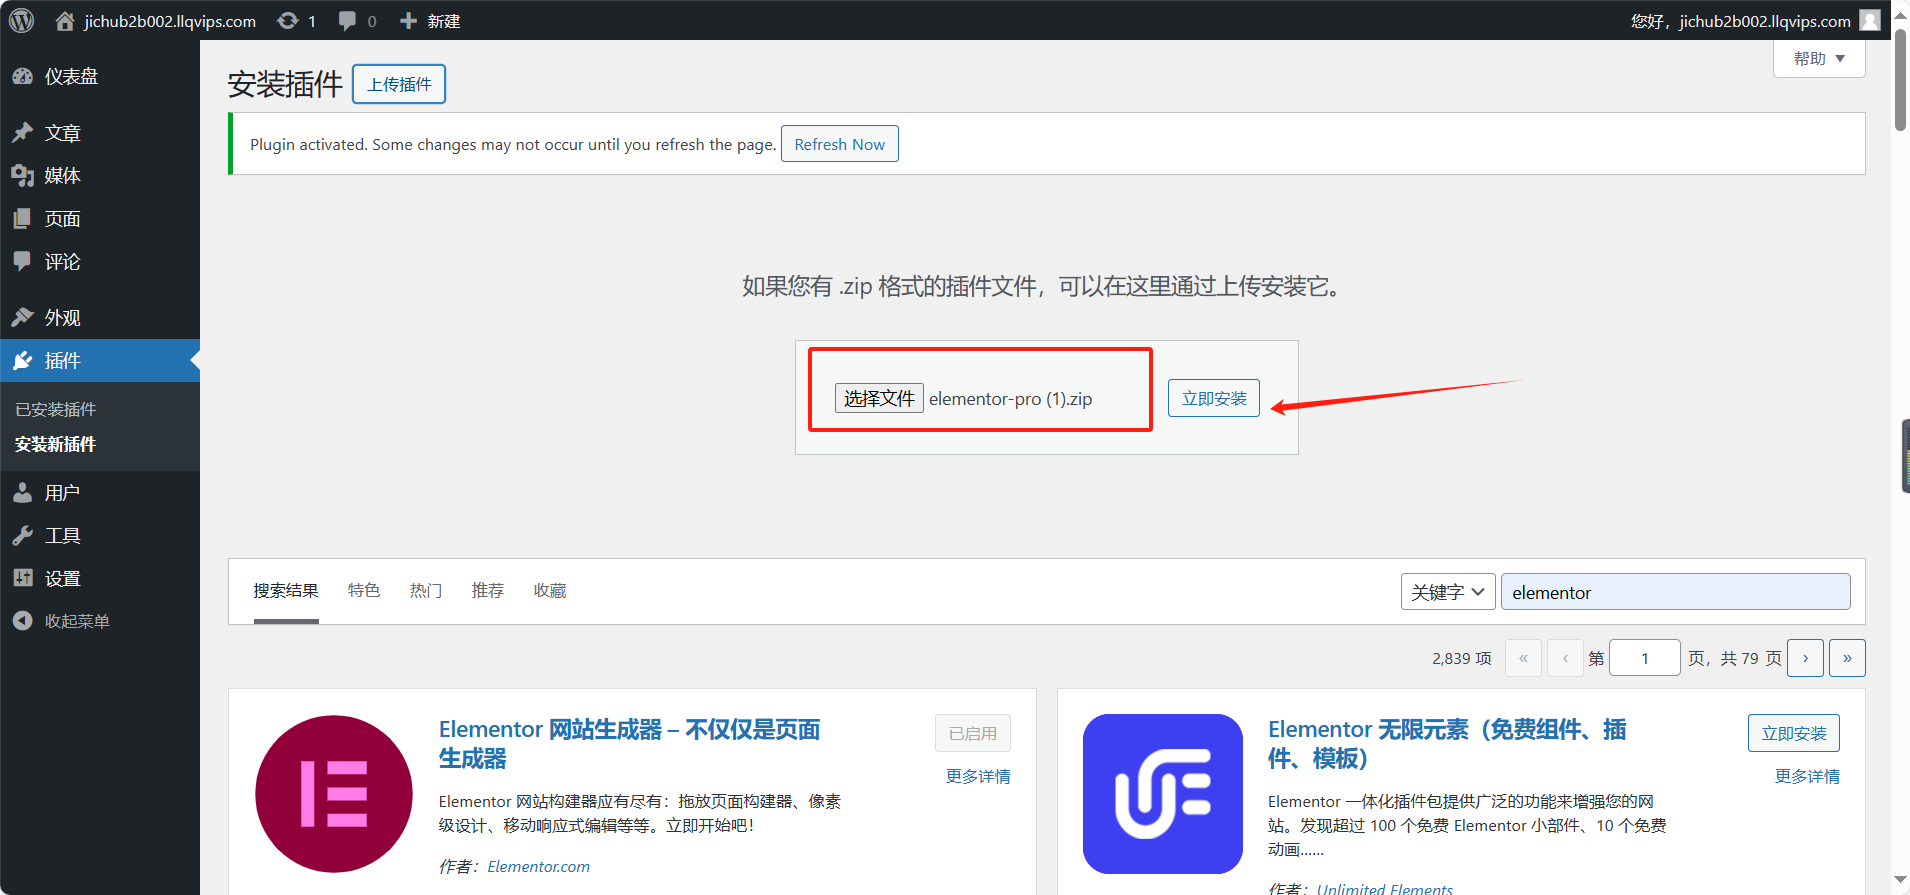
Task: Click 立即安装 next to the zip file
Action: [x=1214, y=398]
